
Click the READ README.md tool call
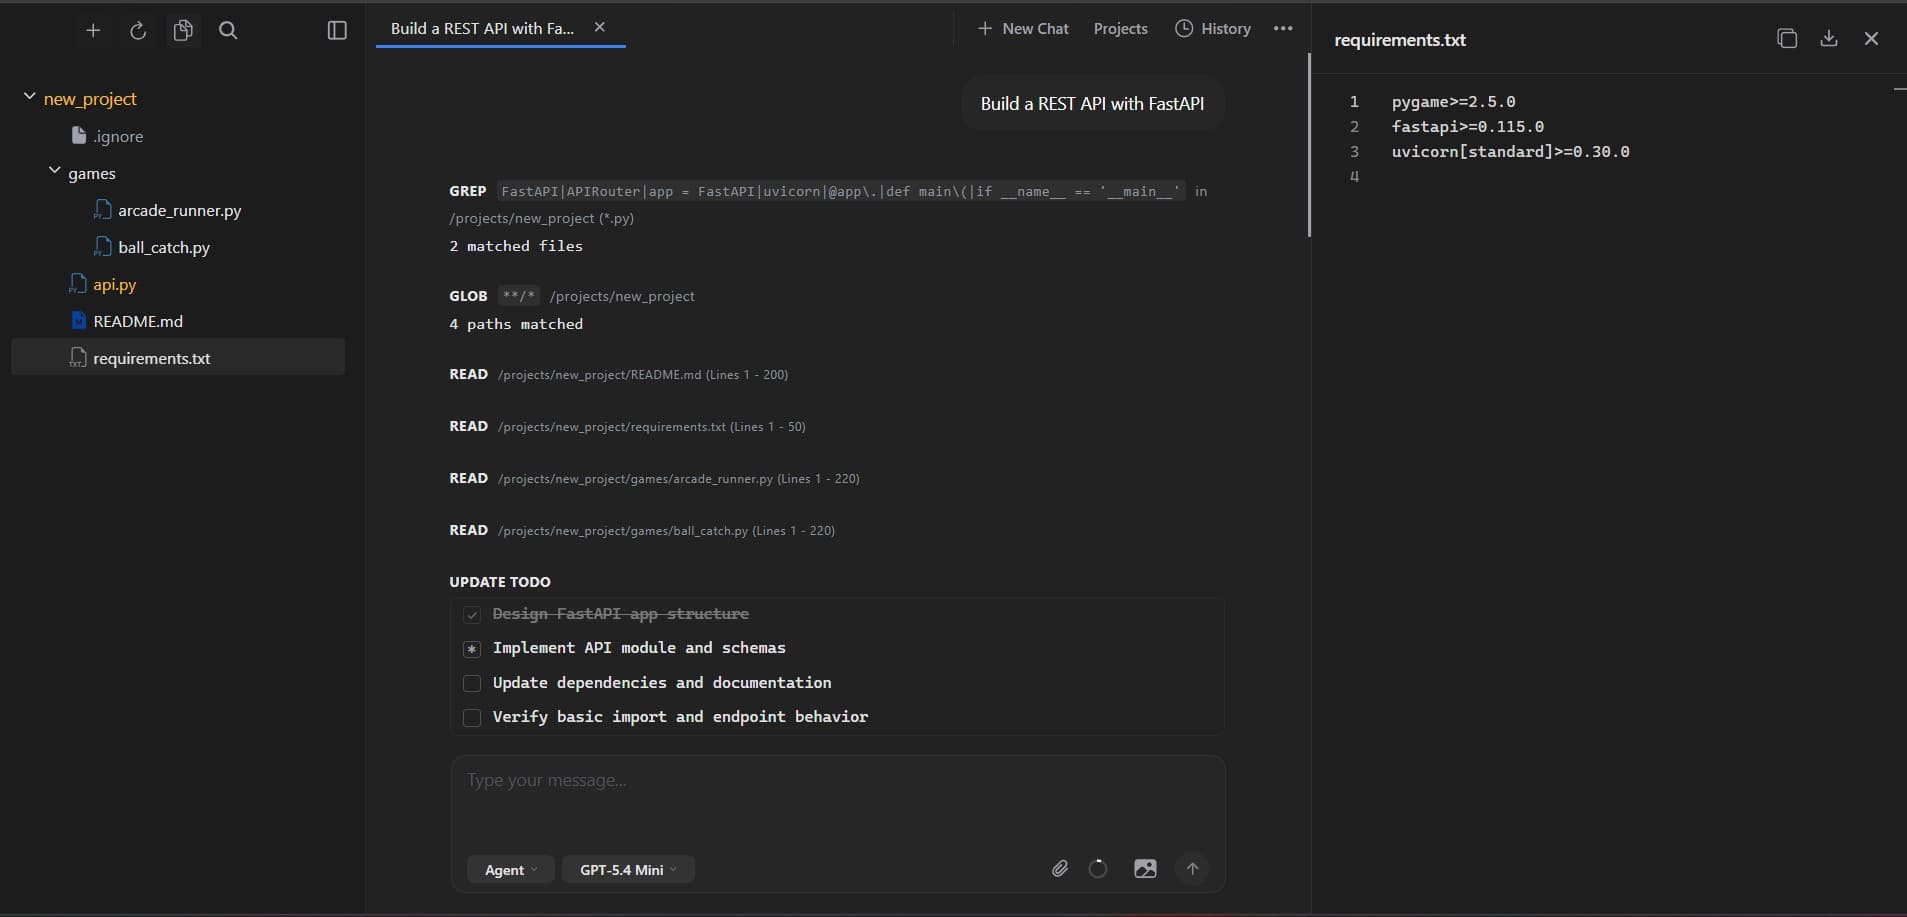tap(619, 374)
